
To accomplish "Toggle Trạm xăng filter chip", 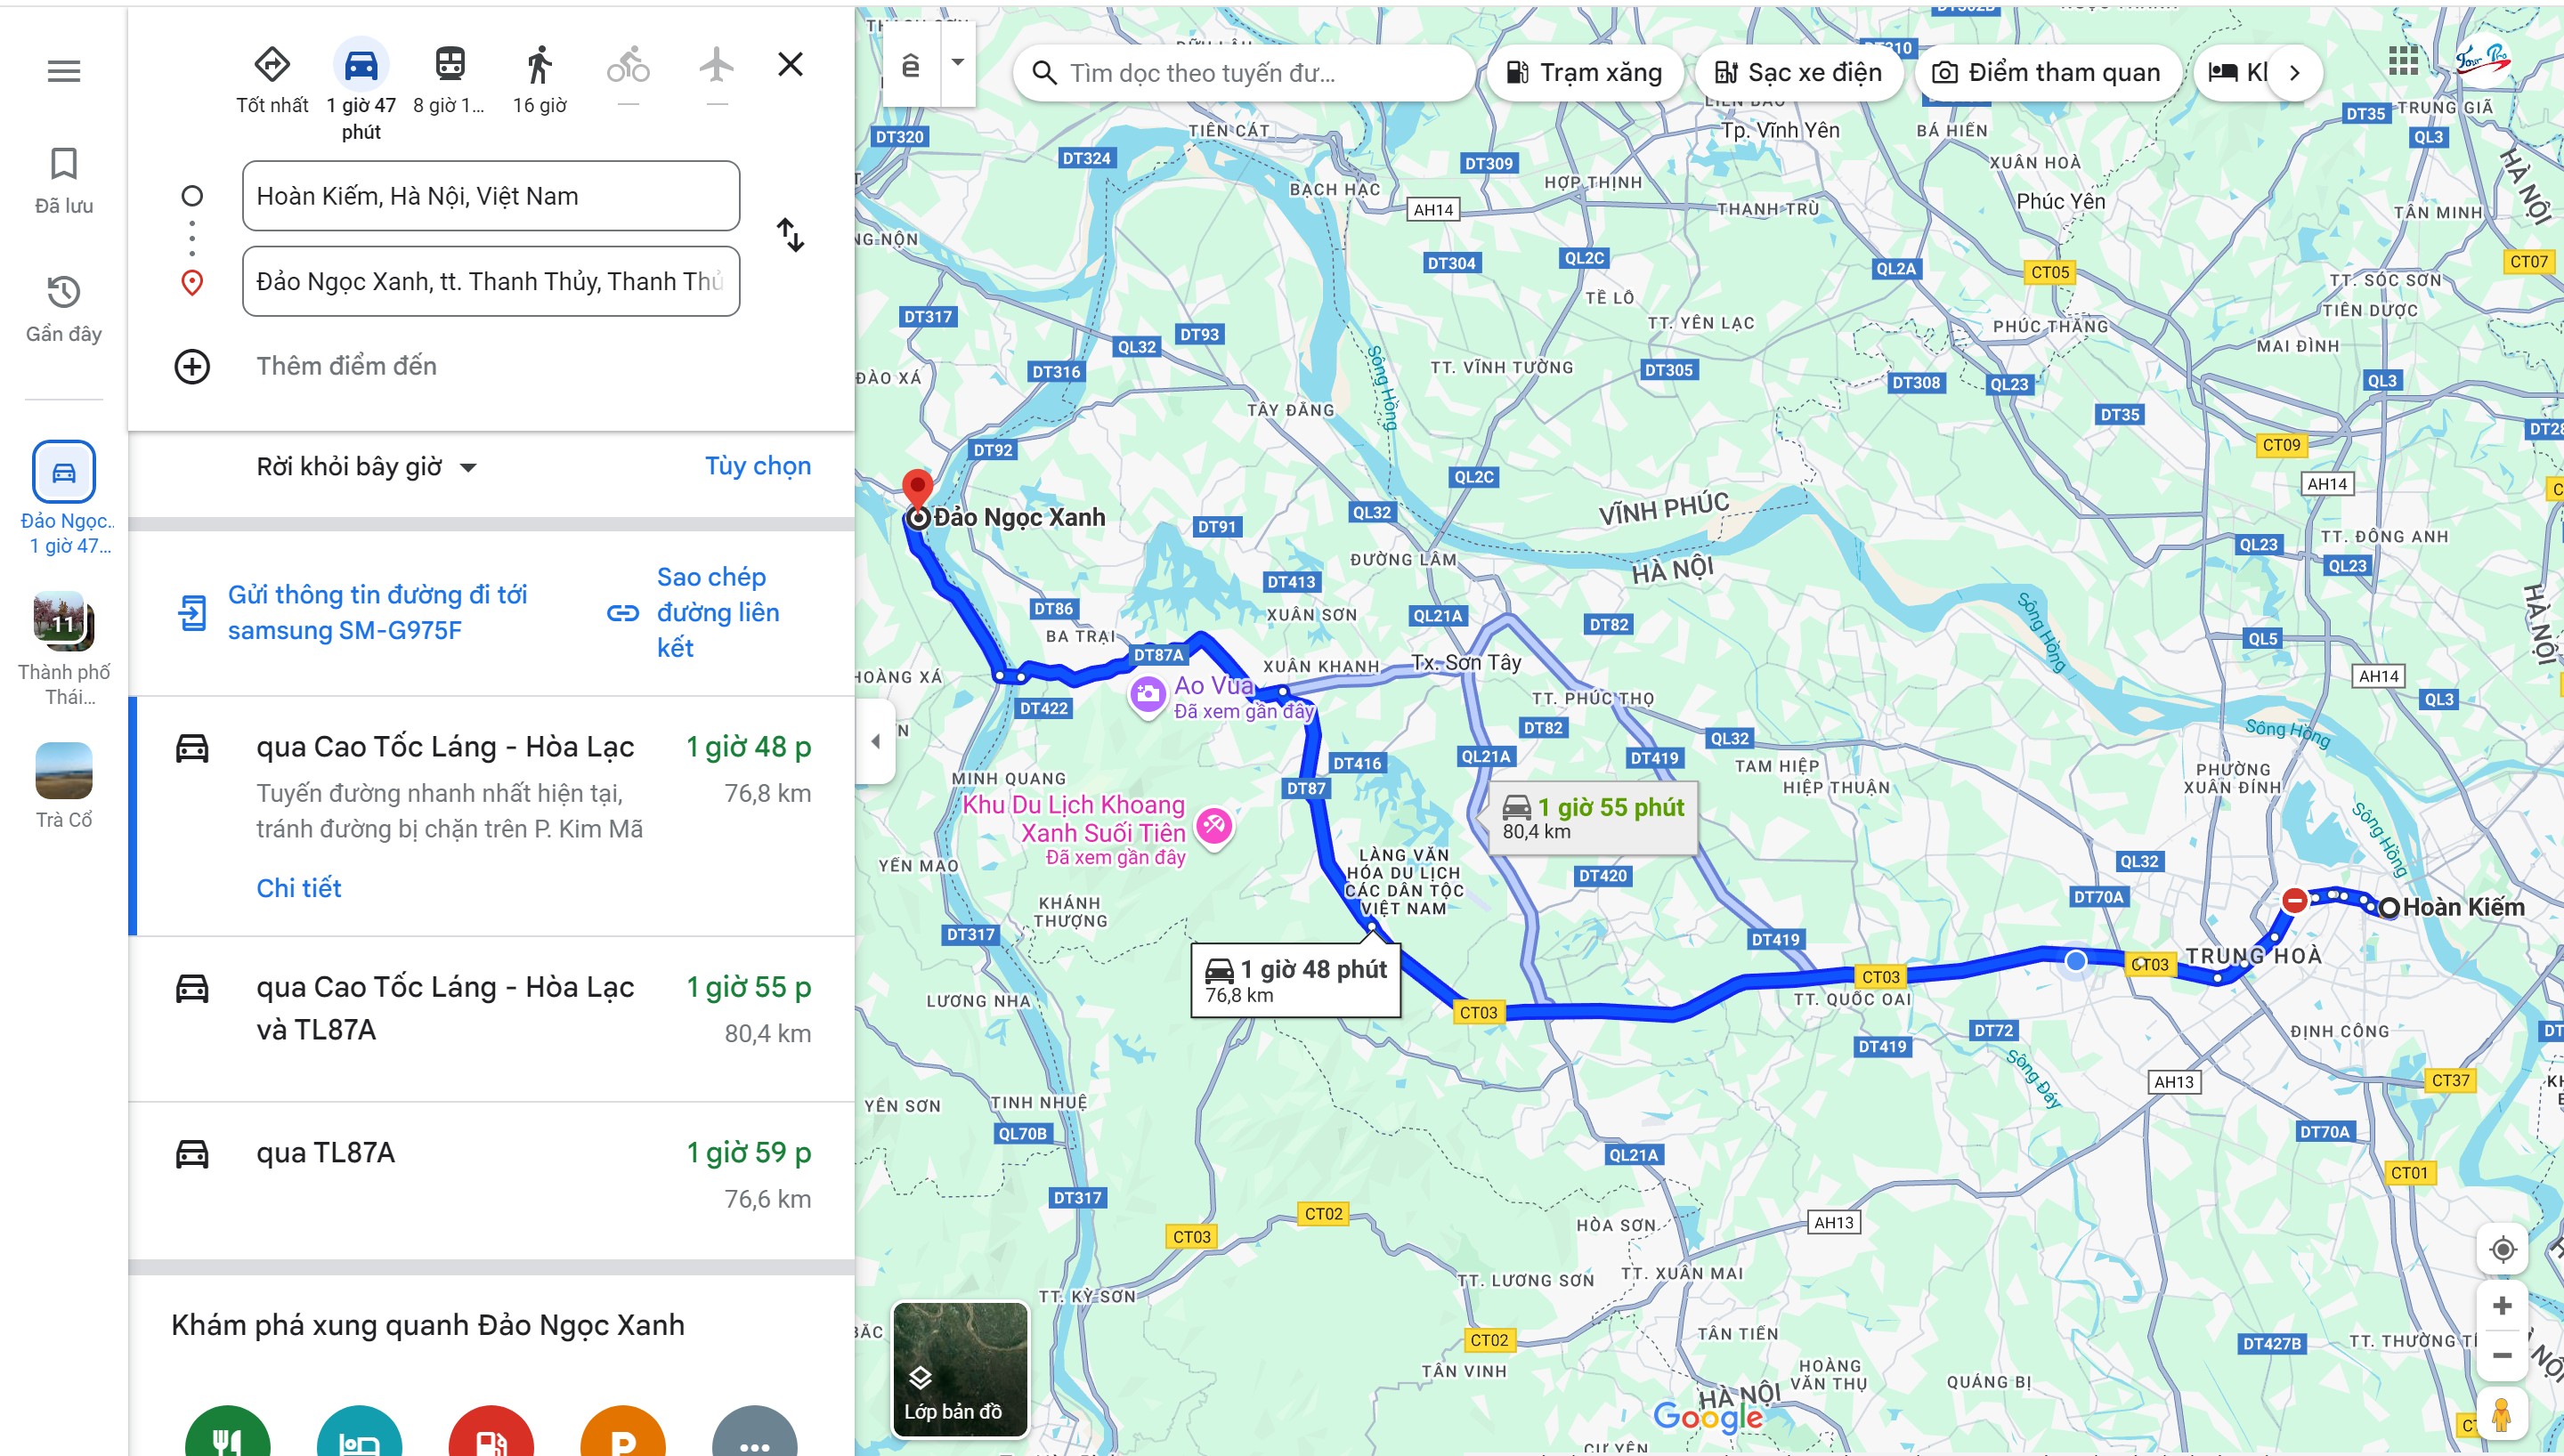I will point(1584,73).
